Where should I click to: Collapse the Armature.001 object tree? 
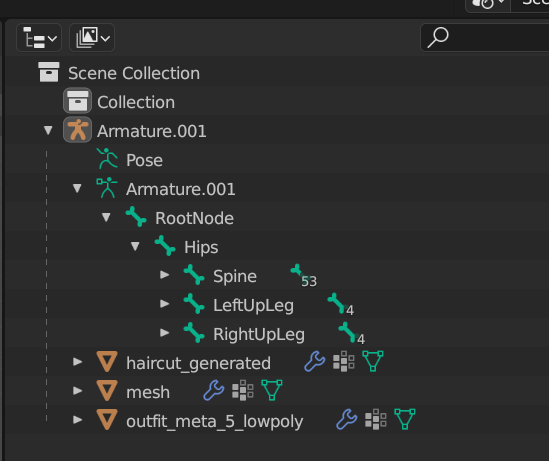click(48, 131)
